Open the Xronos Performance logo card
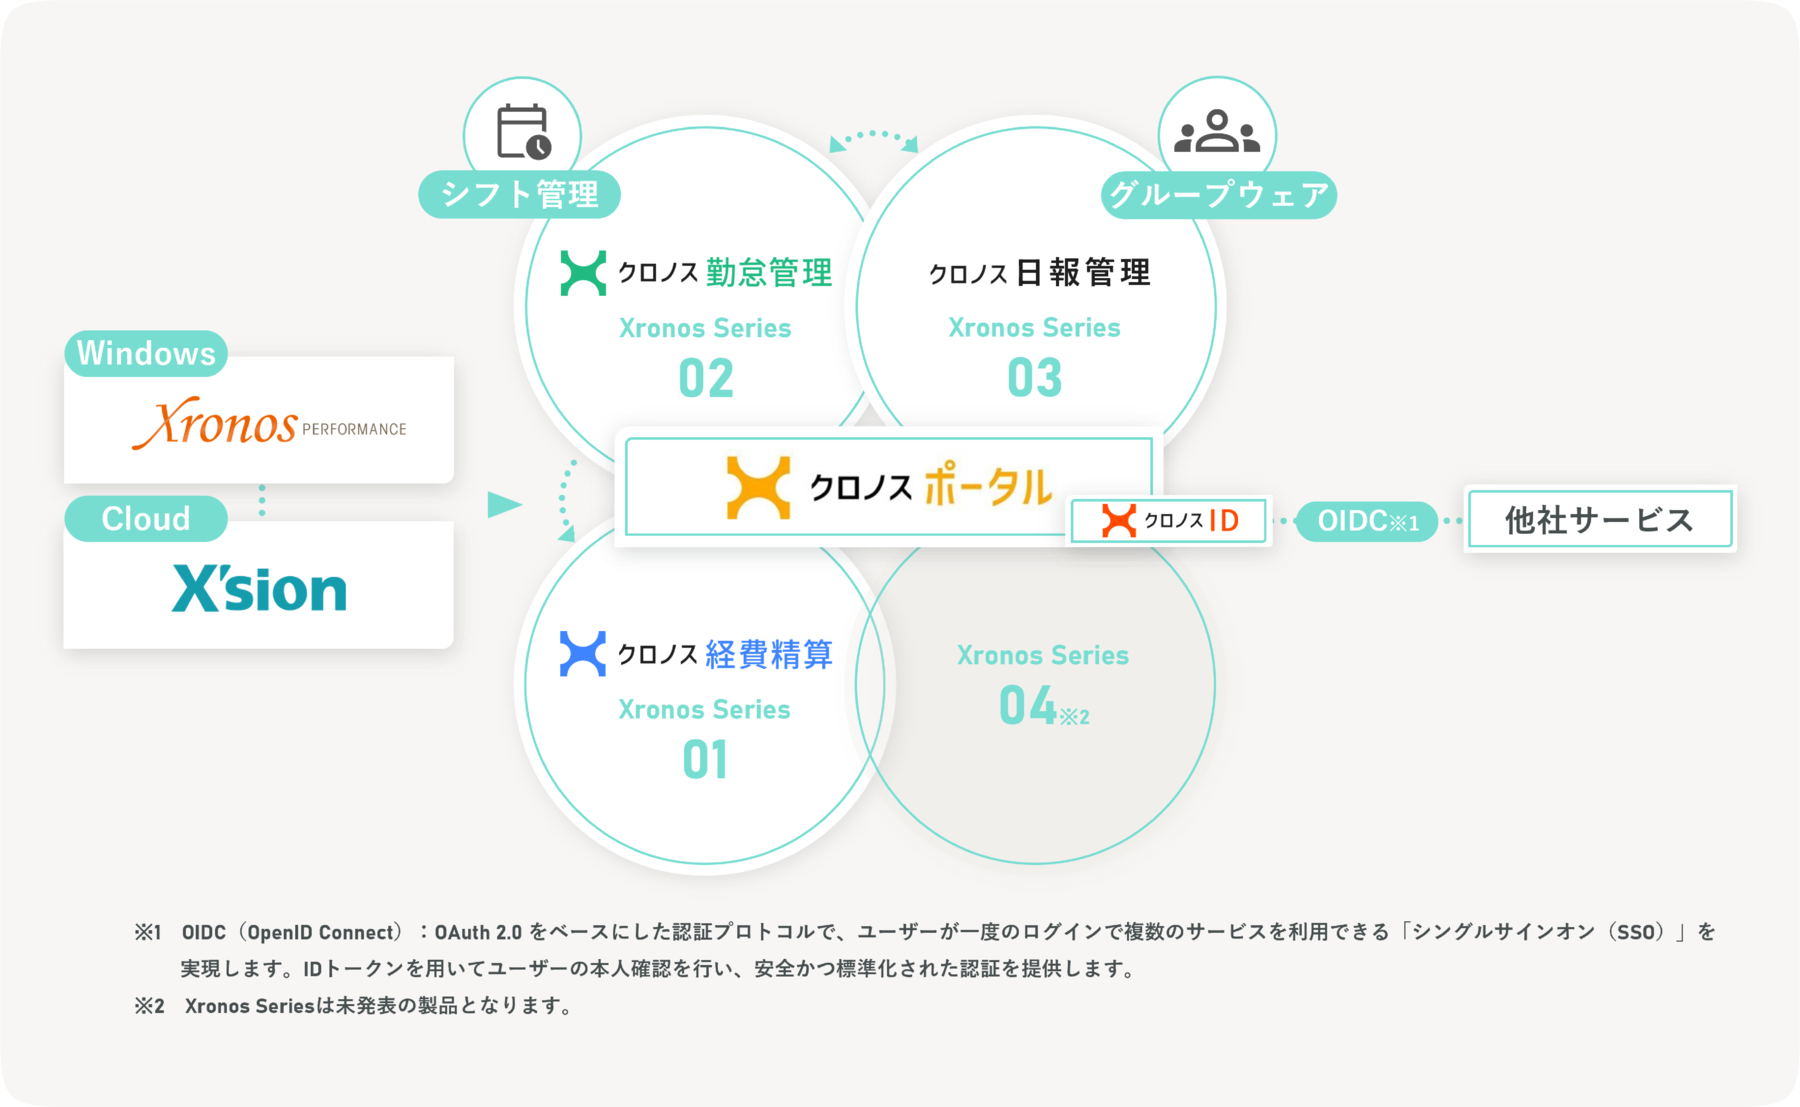Viewport: 1800px width, 1107px height. (259, 420)
